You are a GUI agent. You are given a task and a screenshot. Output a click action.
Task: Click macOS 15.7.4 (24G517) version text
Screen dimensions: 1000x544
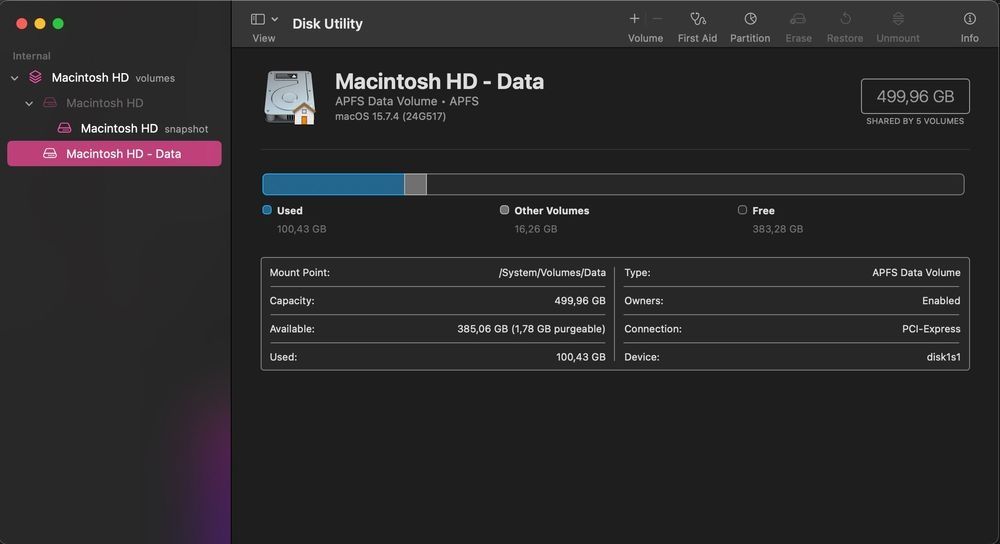click(x=390, y=117)
